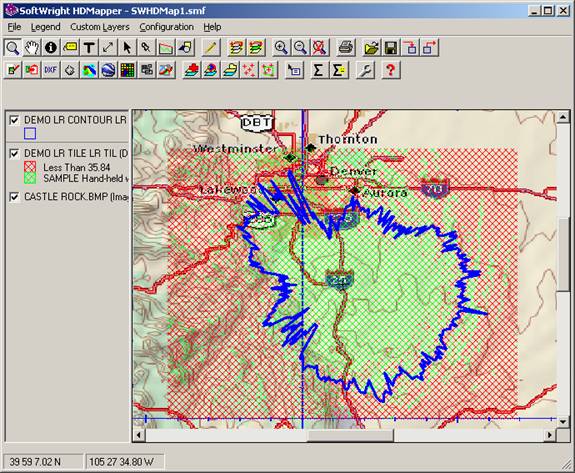
Task: Click the yellow folder layer icon
Action: (230, 70)
